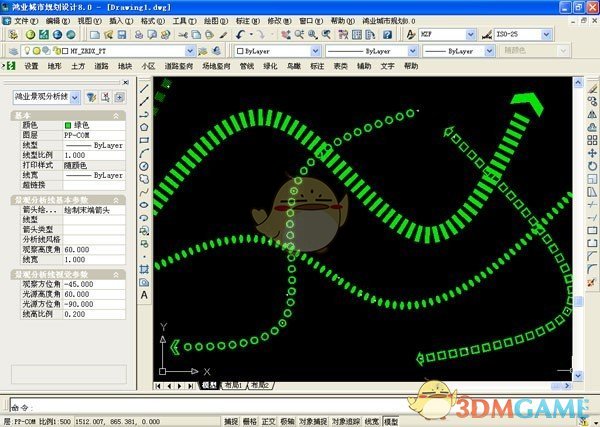Open print preview
The height and width of the screenshot is (427, 600).
[152, 35]
